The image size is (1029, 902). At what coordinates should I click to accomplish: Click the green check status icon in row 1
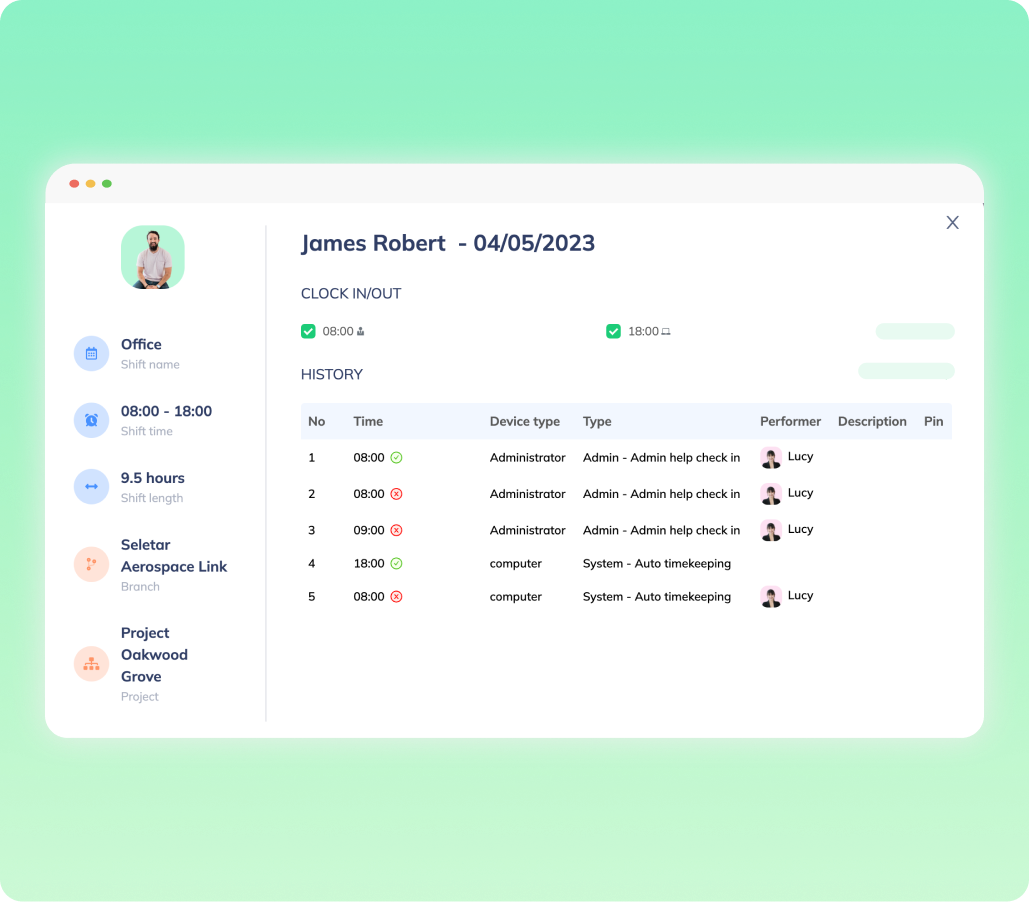[x=396, y=457]
